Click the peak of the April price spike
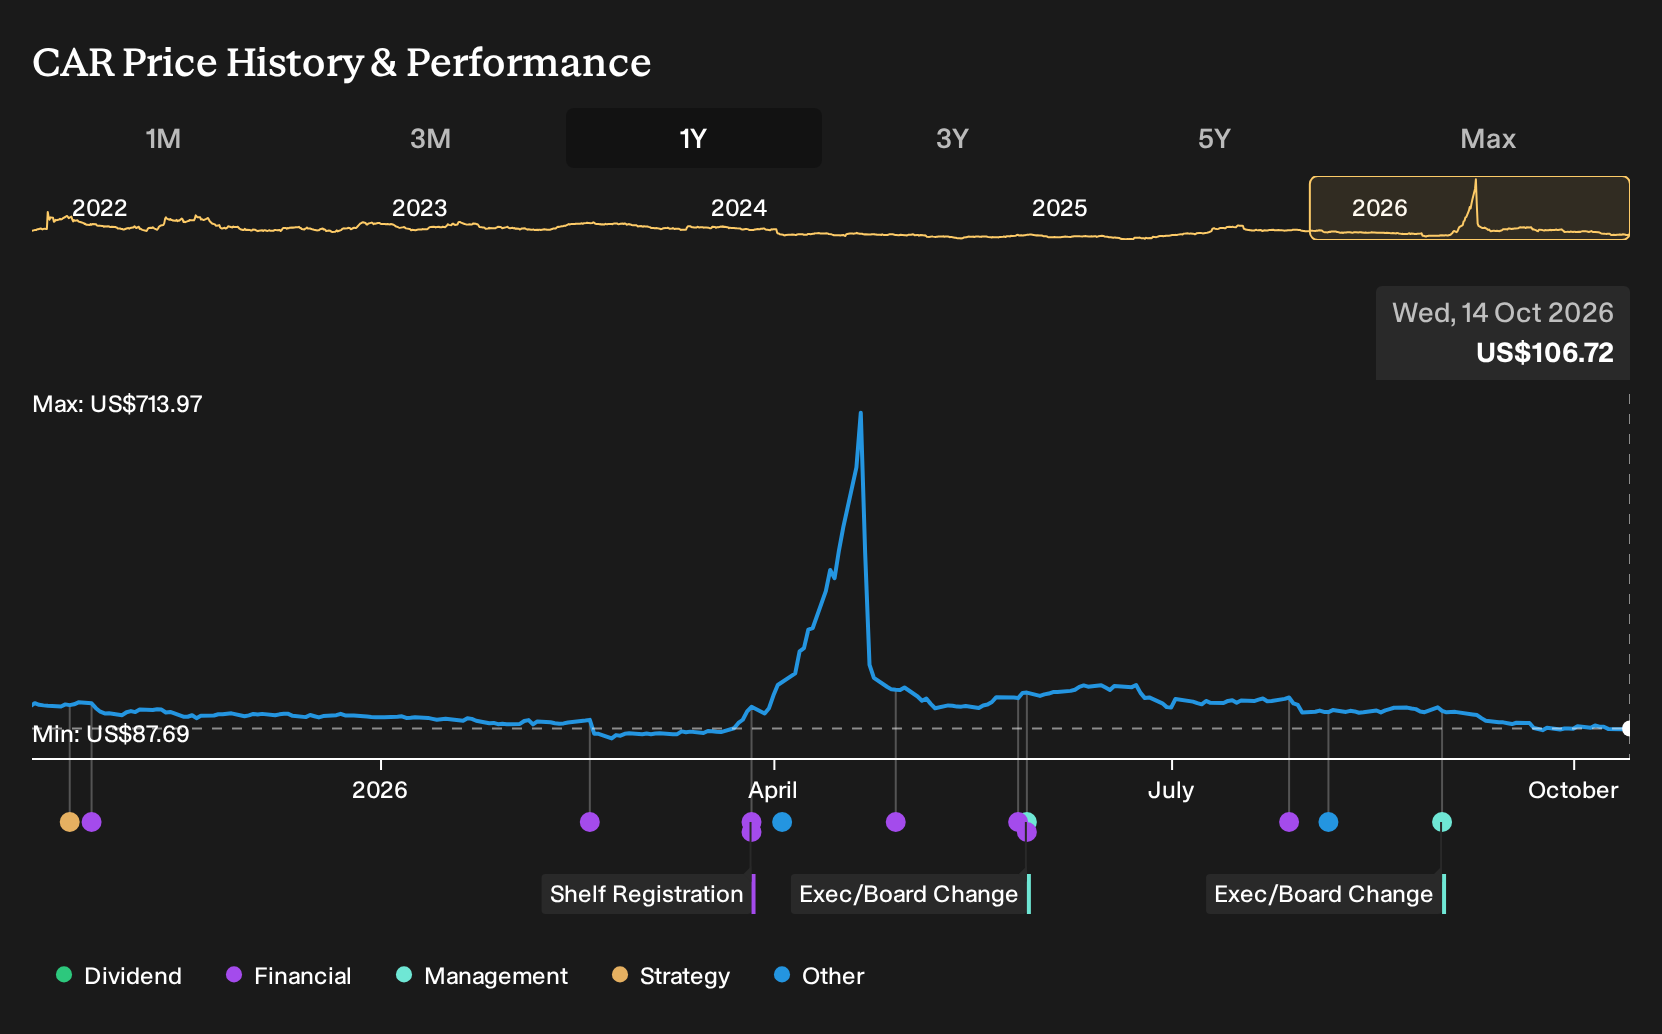Viewport: 1662px width, 1034px height. [860, 413]
